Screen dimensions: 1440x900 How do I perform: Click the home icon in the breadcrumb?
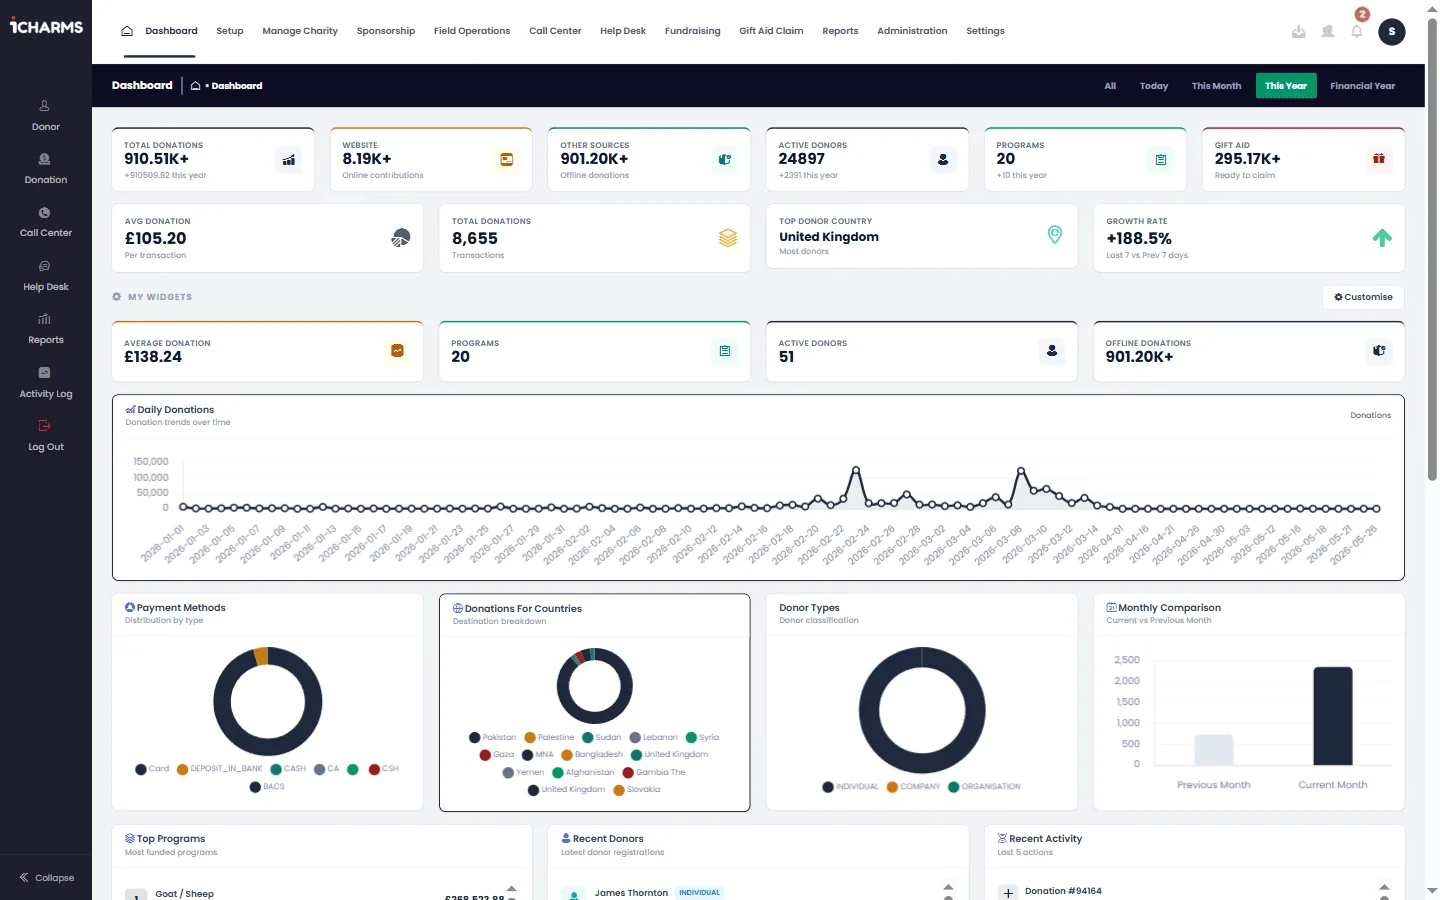pyautogui.click(x=196, y=86)
